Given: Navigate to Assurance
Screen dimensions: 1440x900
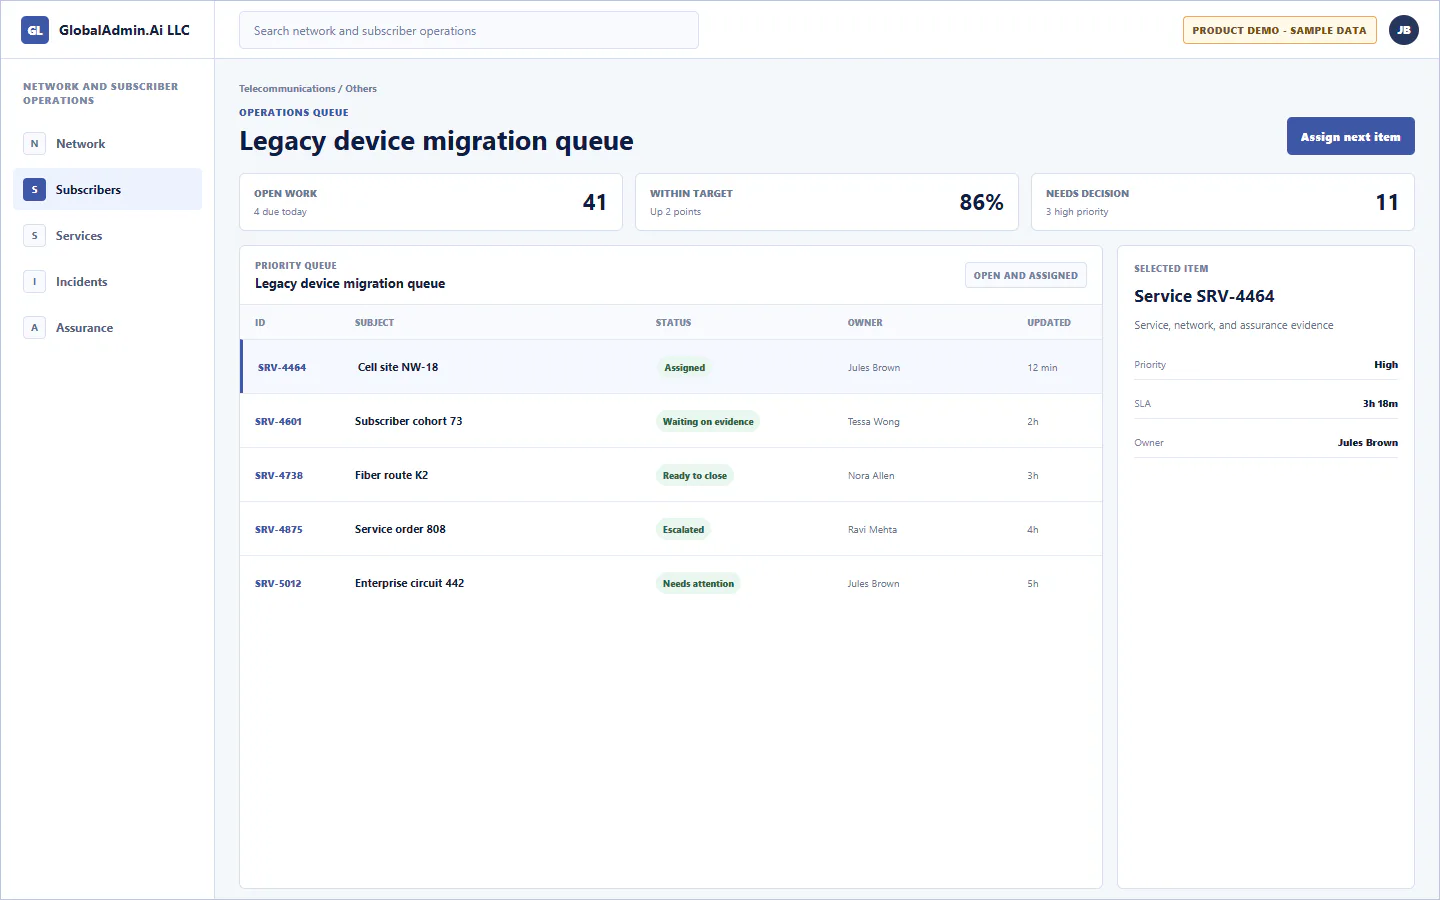Looking at the screenshot, I should click(x=108, y=328).
